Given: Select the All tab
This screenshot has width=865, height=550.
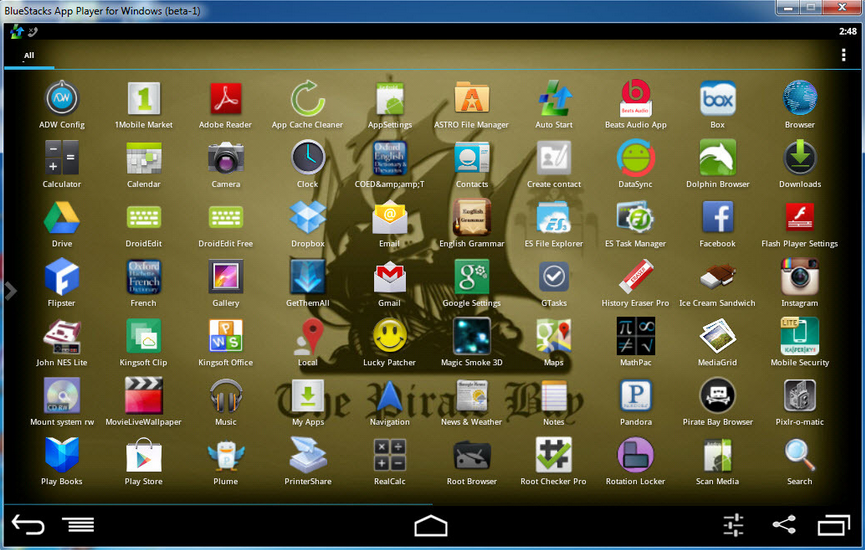Looking at the screenshot, I should coord(29,55).
